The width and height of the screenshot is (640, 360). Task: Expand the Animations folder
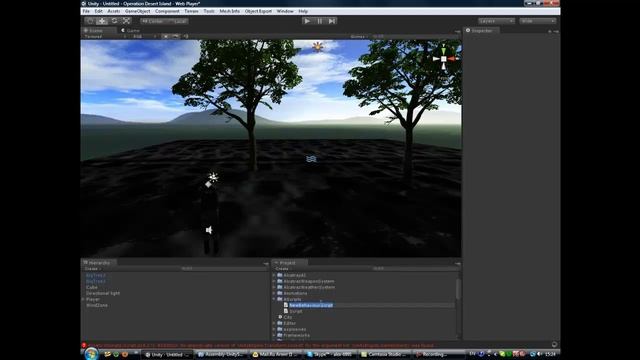pos(274,293)
